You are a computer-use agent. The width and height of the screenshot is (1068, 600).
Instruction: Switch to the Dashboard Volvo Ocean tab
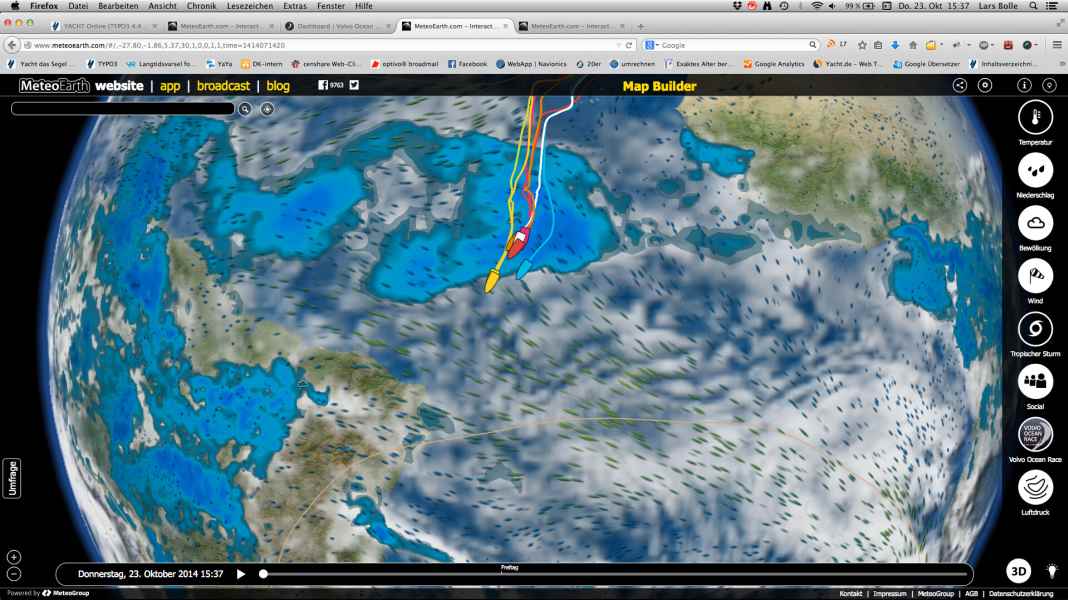(336, 26)
